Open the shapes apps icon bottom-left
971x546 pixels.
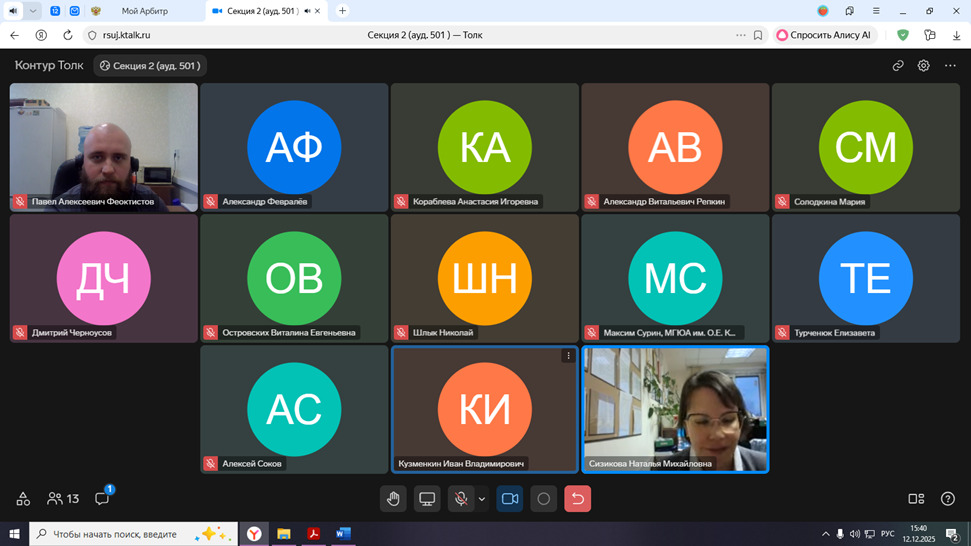click(23, 498)
